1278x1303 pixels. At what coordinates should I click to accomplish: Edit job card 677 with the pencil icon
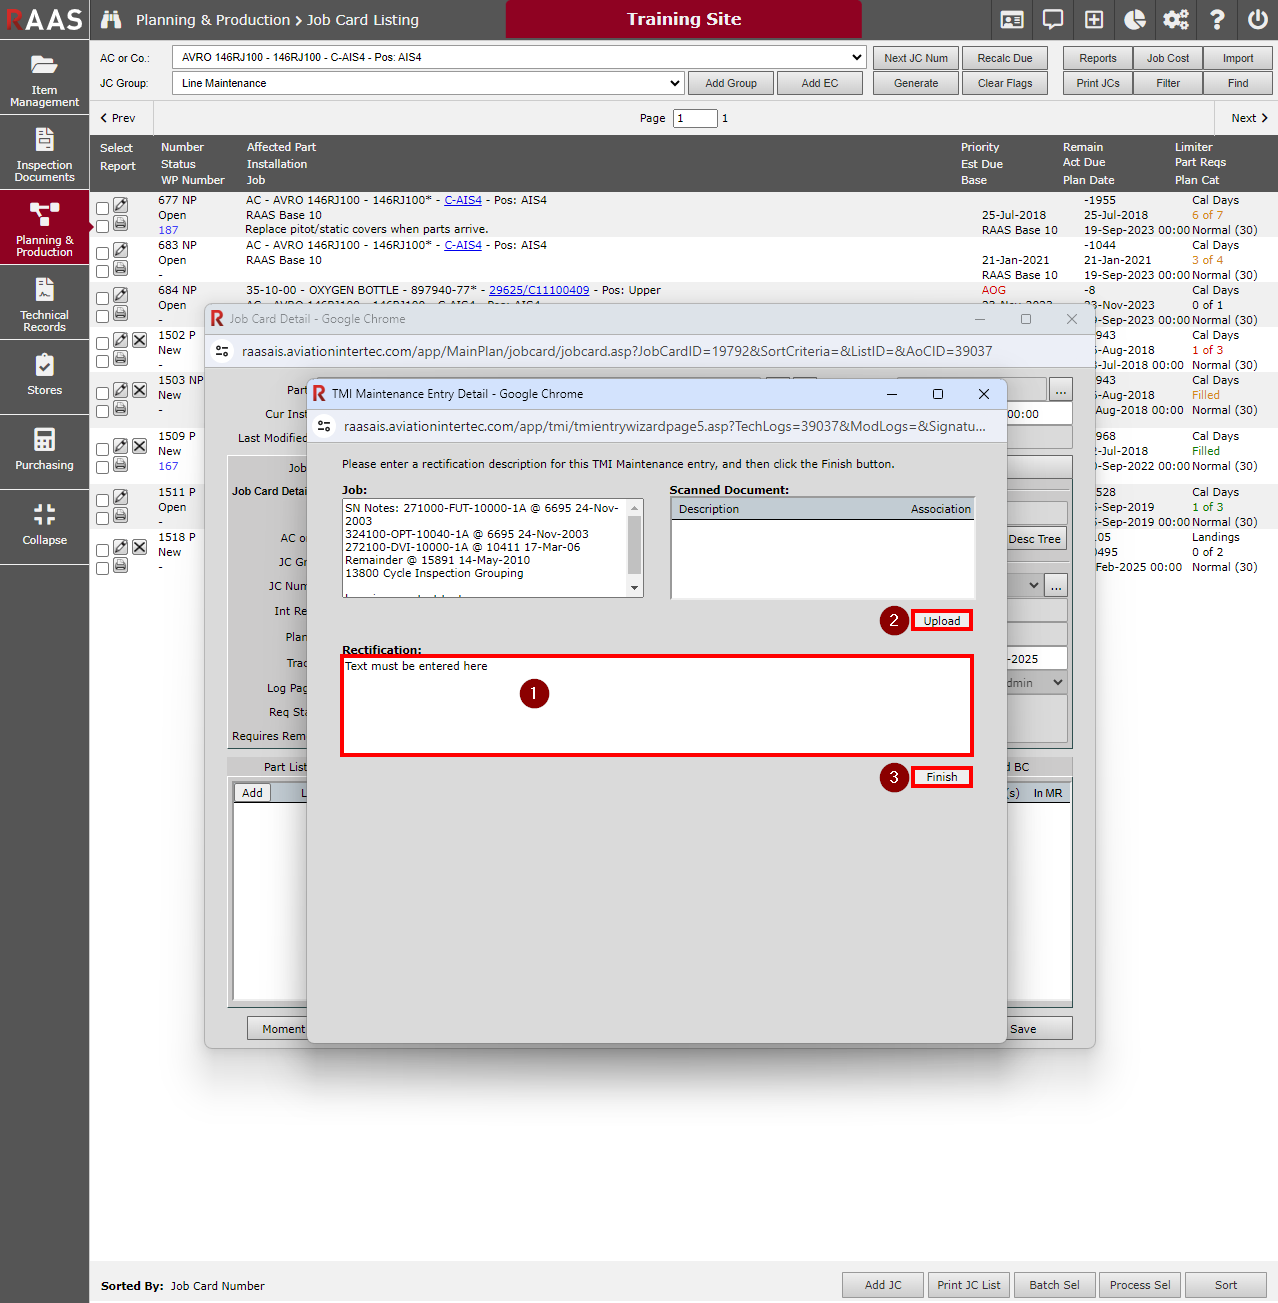(x=121, y=205)
